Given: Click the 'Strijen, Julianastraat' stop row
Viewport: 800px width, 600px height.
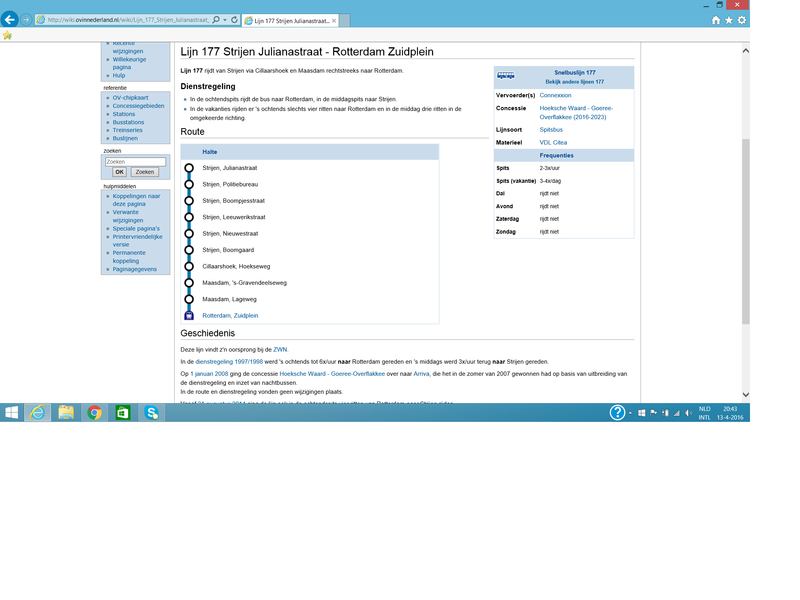Looking at the screenshot, I should (310, 168).
